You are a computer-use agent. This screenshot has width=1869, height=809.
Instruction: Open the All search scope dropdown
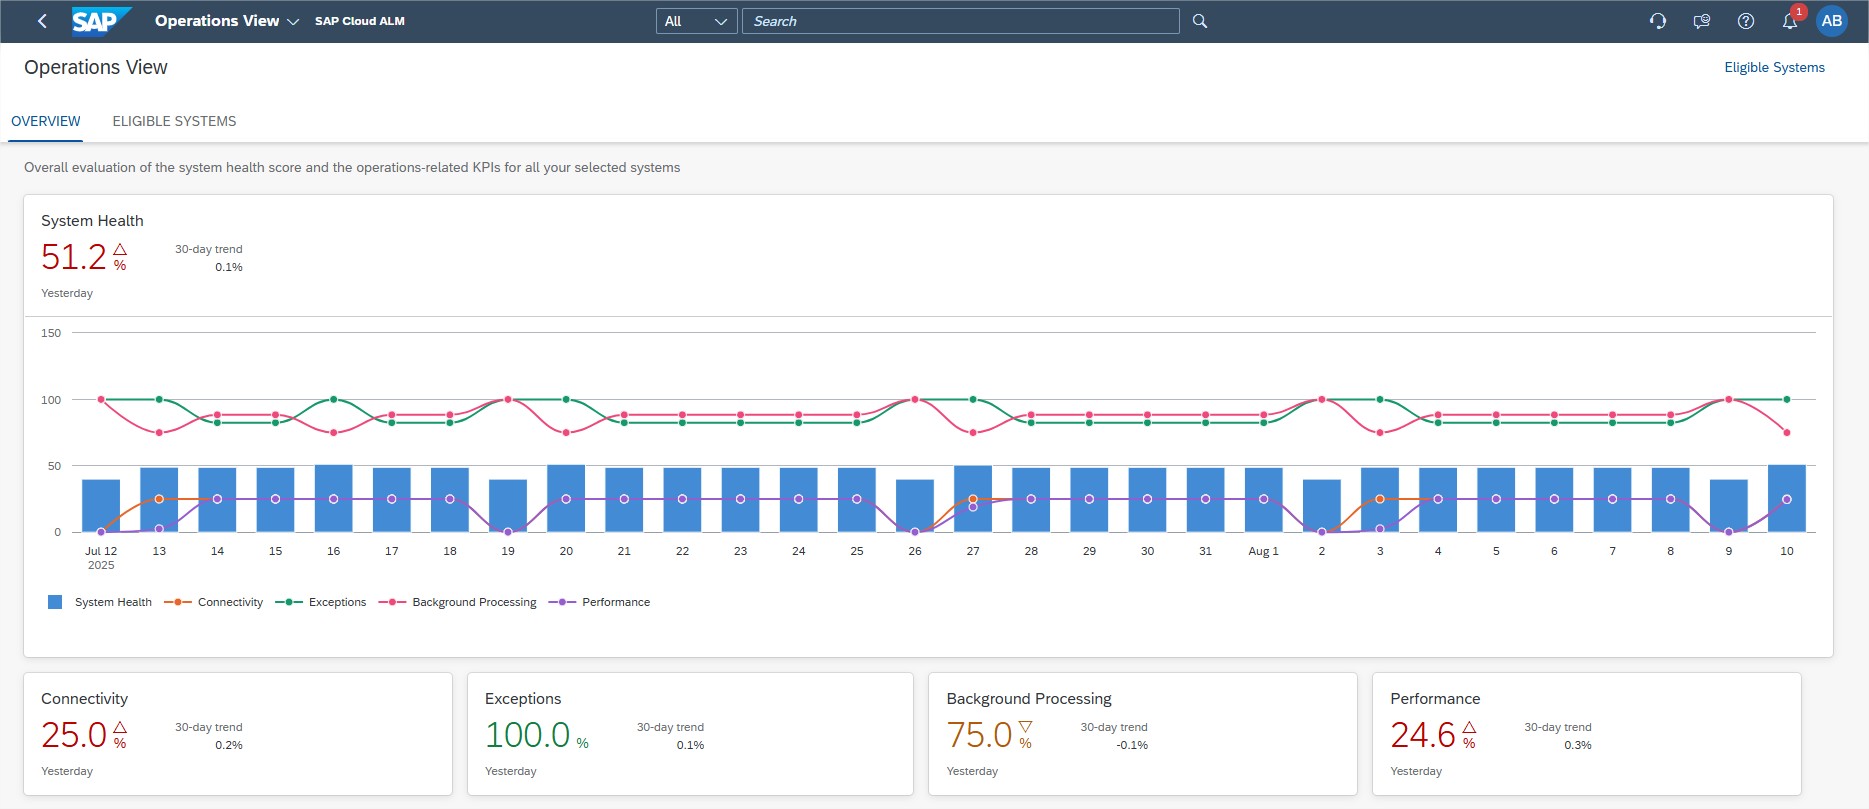click(x=696, y=21)
